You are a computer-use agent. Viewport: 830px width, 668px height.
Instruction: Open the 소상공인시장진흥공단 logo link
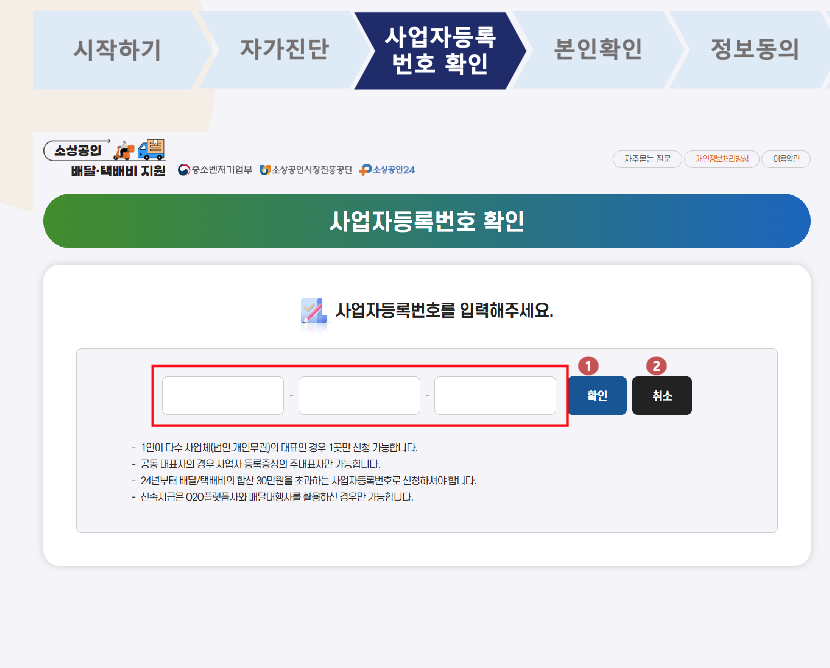tap(305, 170)
